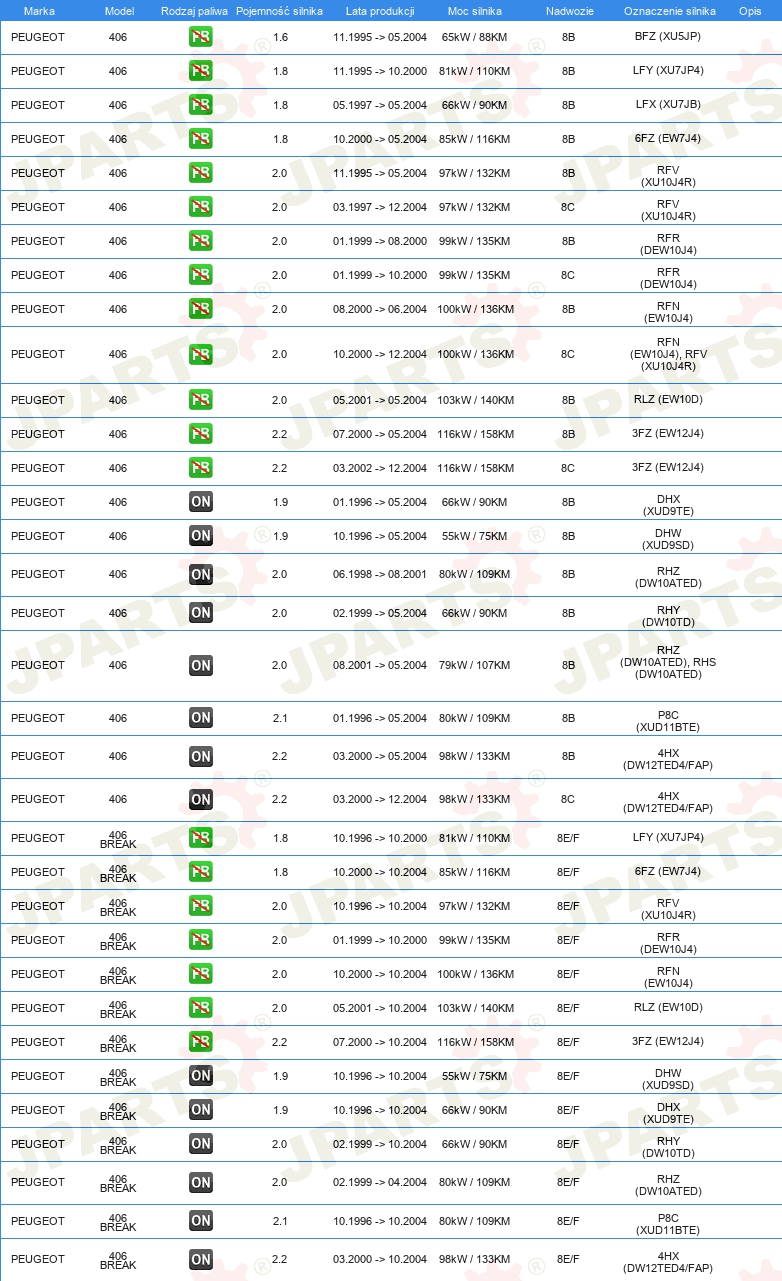This screenshot has width=782, height=1281.
Task: Click the date range 06.1998 -> 08.2001
Action: coord(380,574)
